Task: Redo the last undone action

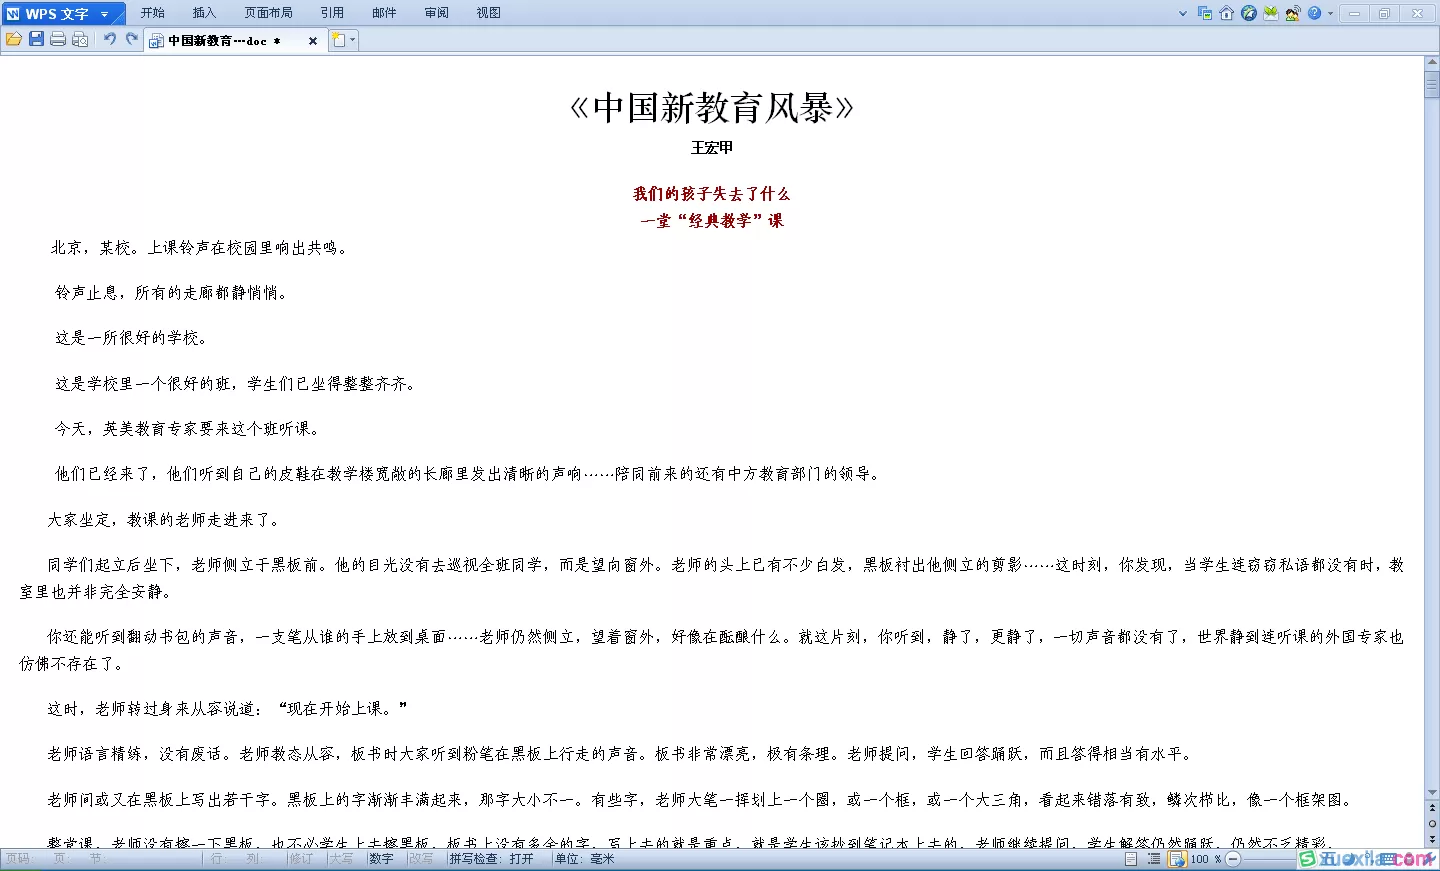Action: (131, 39)
